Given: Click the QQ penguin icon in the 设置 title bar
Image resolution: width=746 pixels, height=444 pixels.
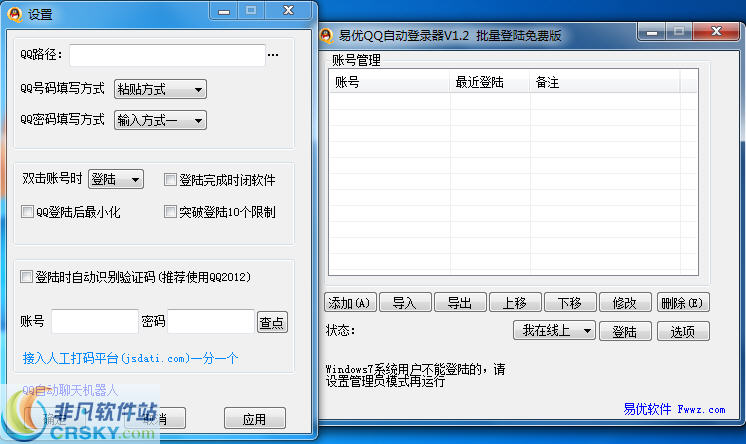Looking at the screenshot, I should [15, 14].
